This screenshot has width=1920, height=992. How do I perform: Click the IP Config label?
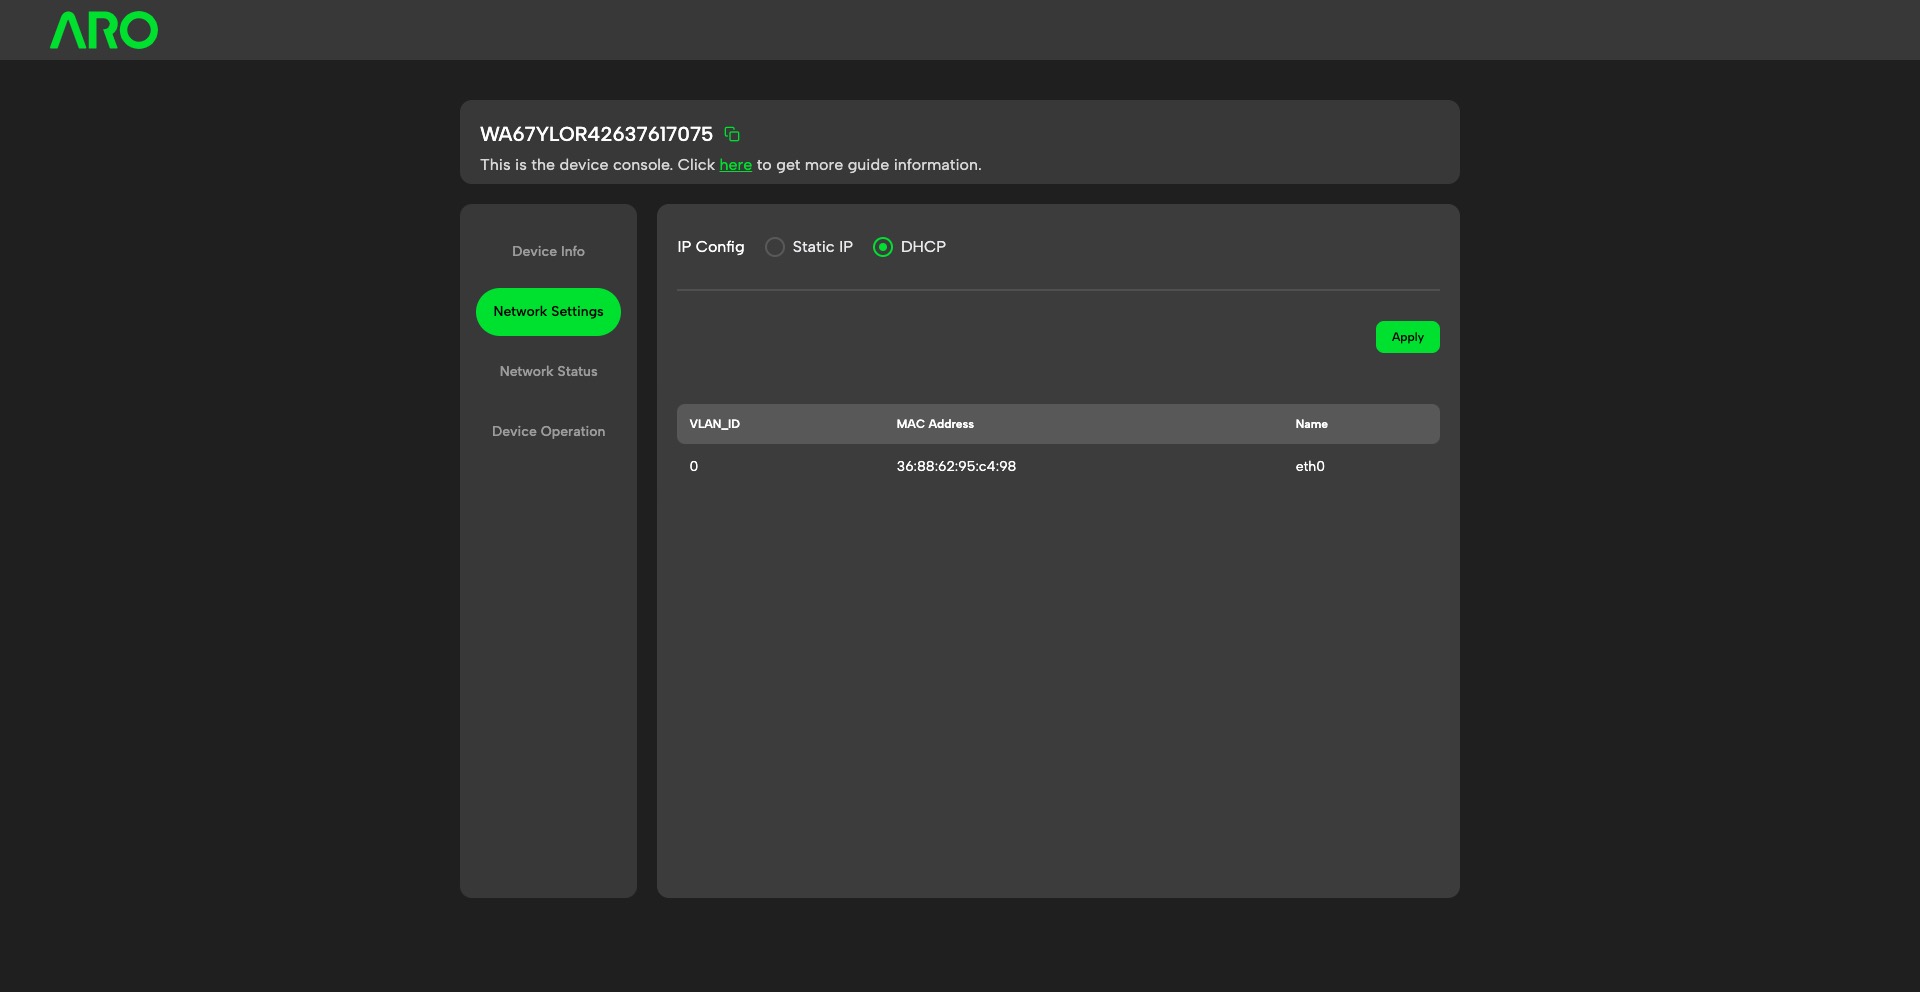point(710,247)
